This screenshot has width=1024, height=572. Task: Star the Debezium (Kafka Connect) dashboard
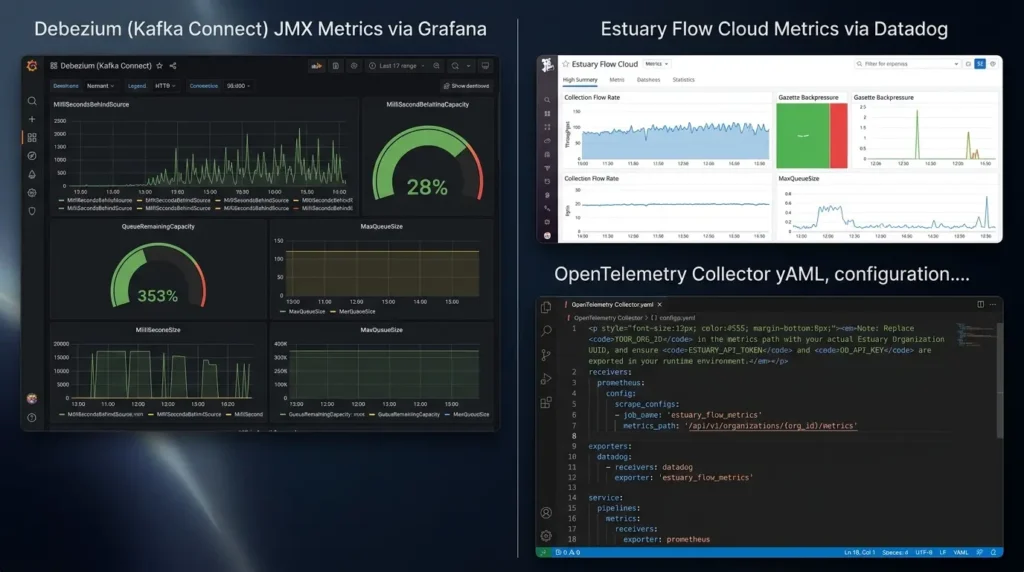[159, 66]
